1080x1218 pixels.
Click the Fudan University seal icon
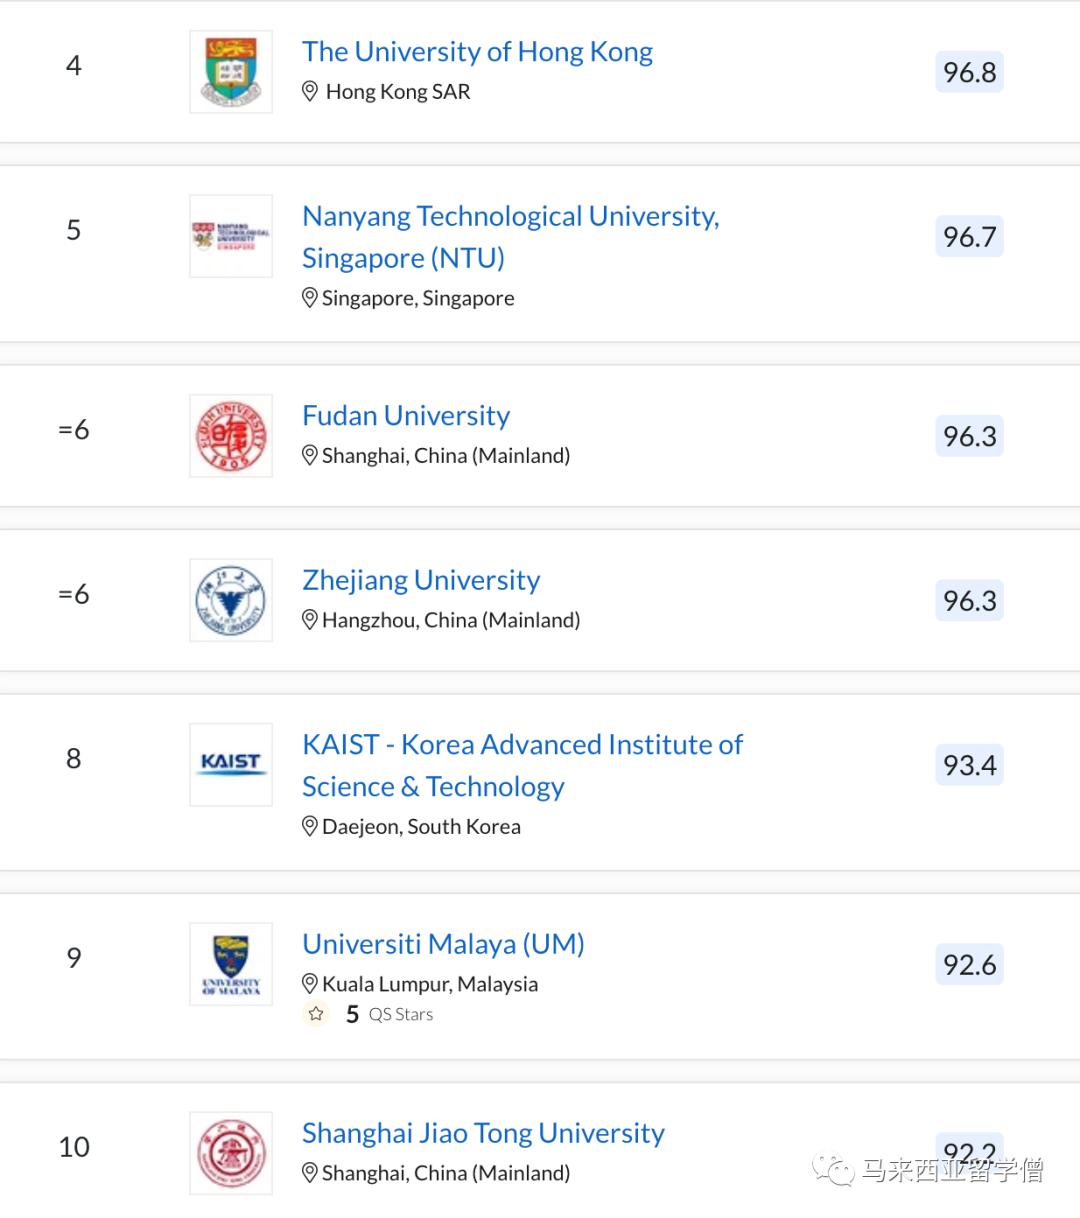point(230,435)
